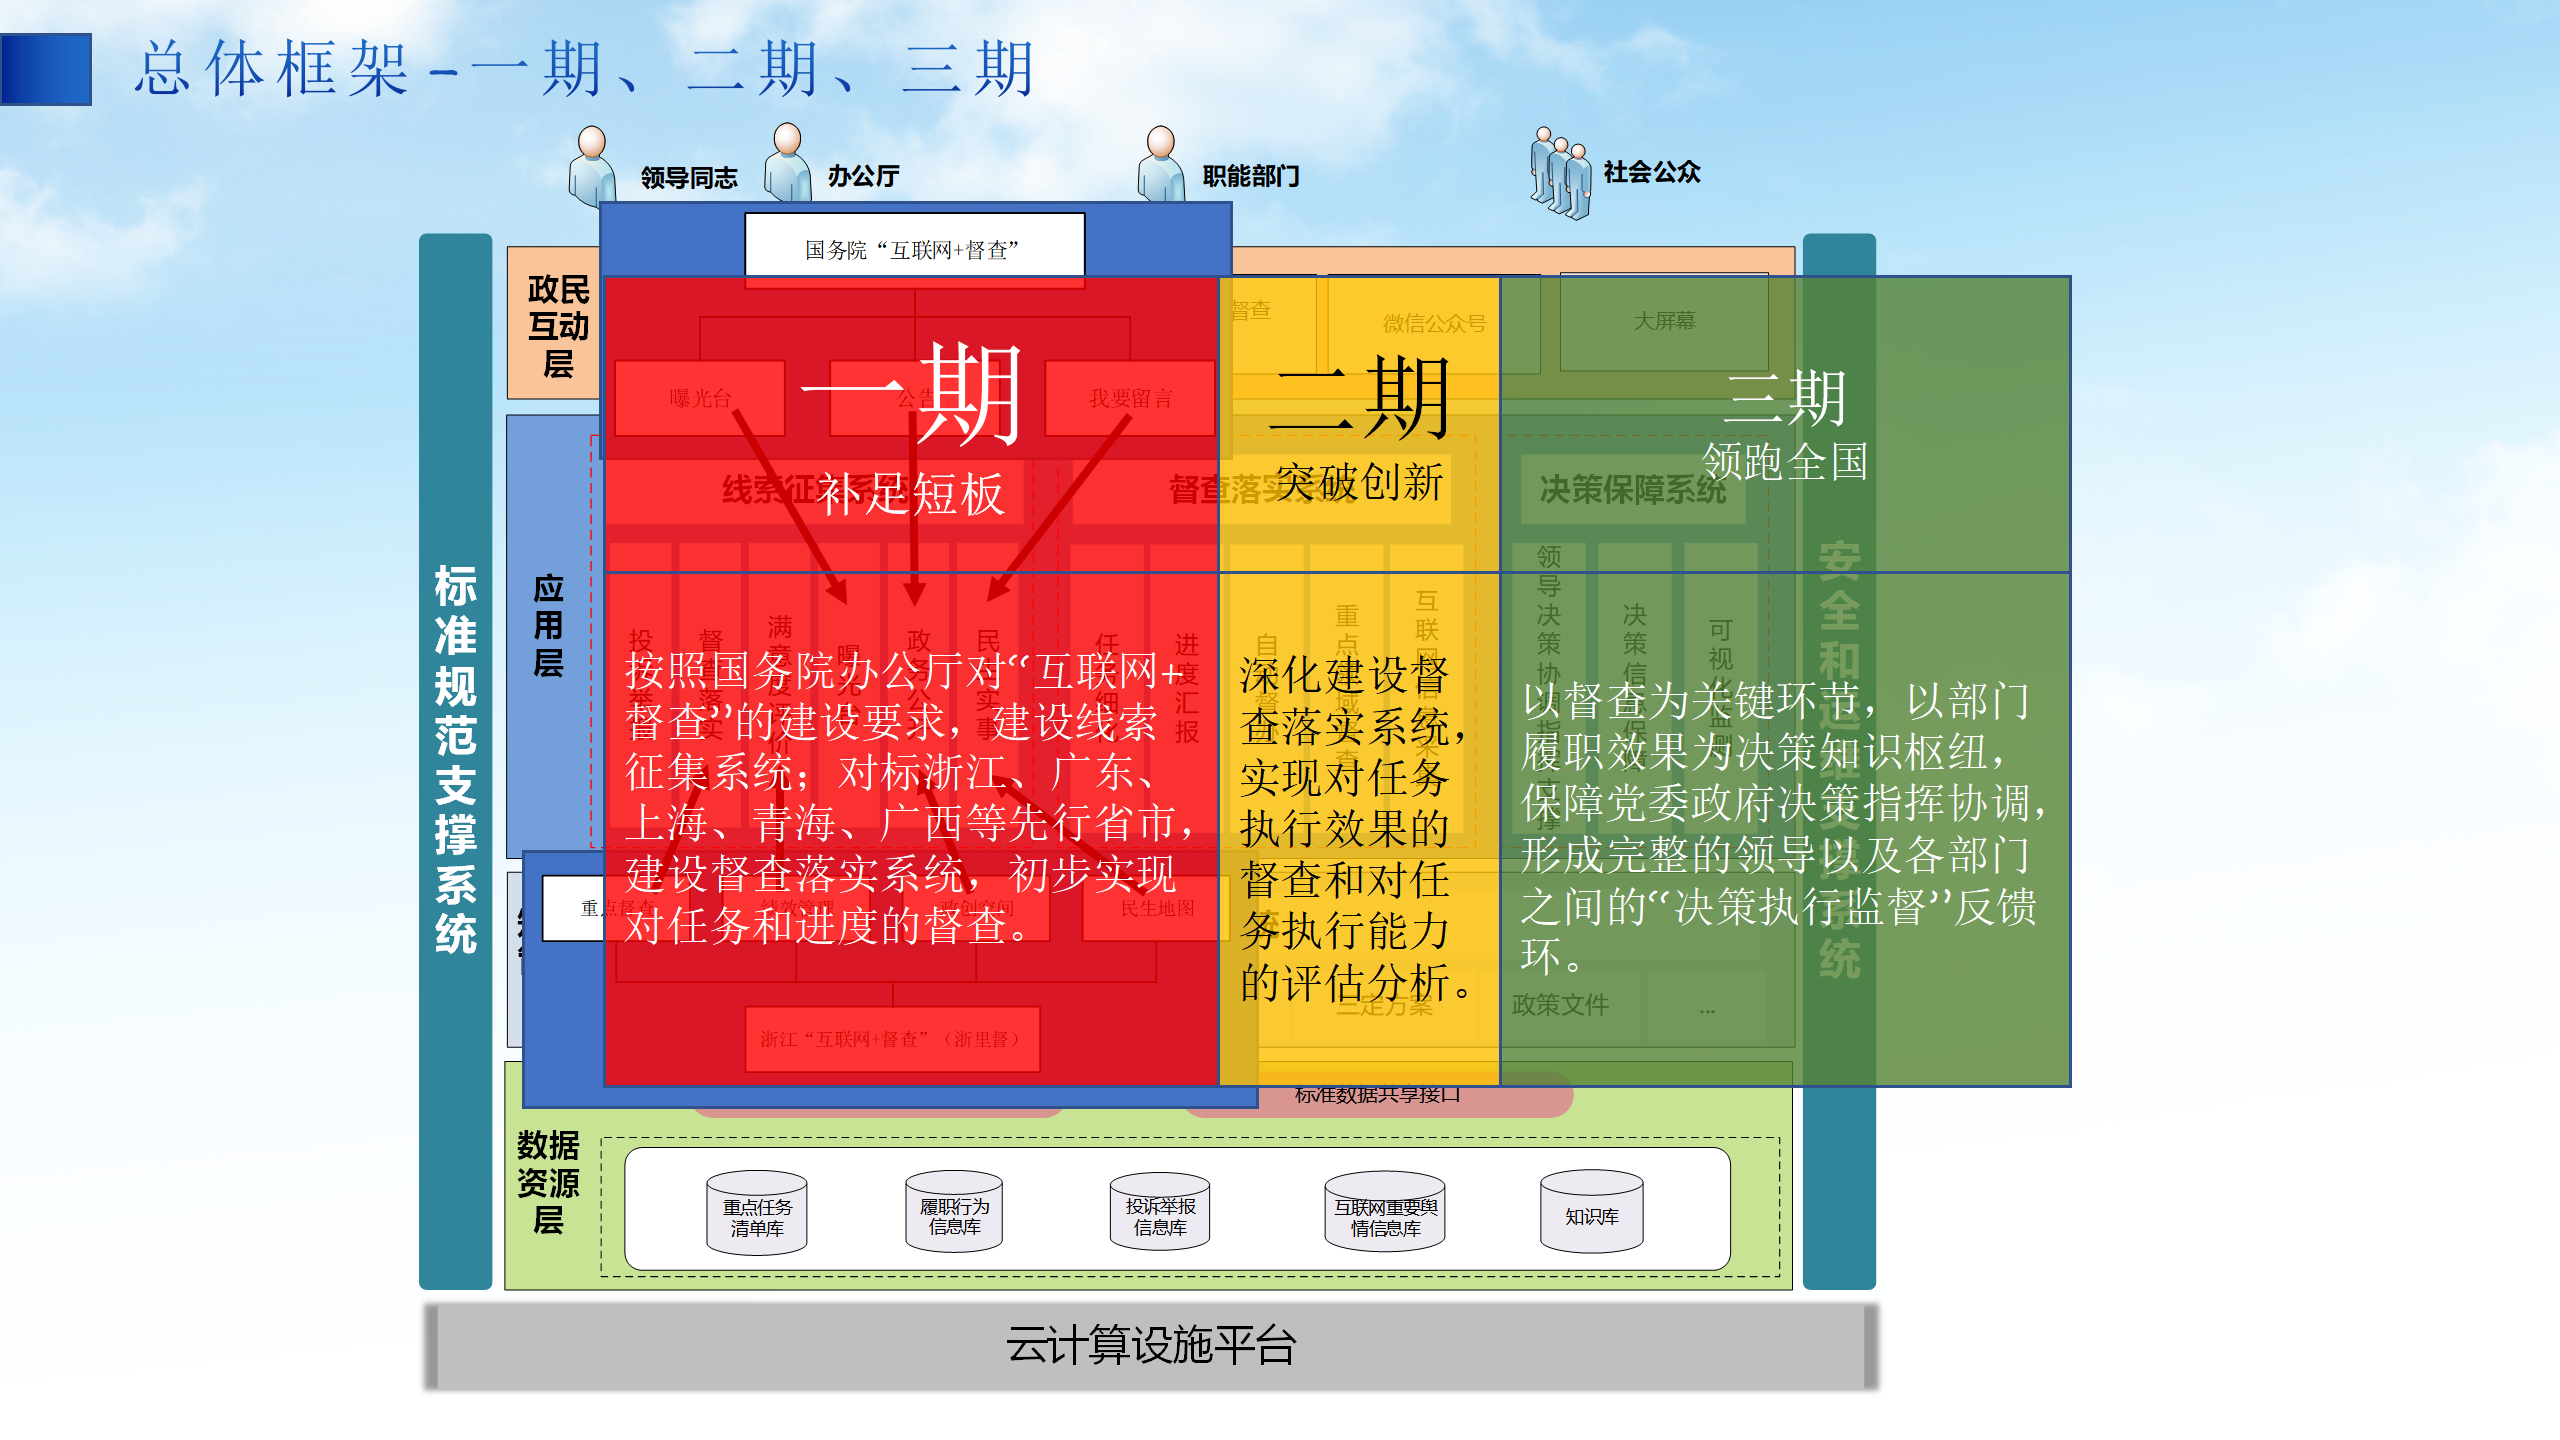2560x1440 pixels.
Task: Click the 数据资源层 layer label
Action: click(548, 1183)
